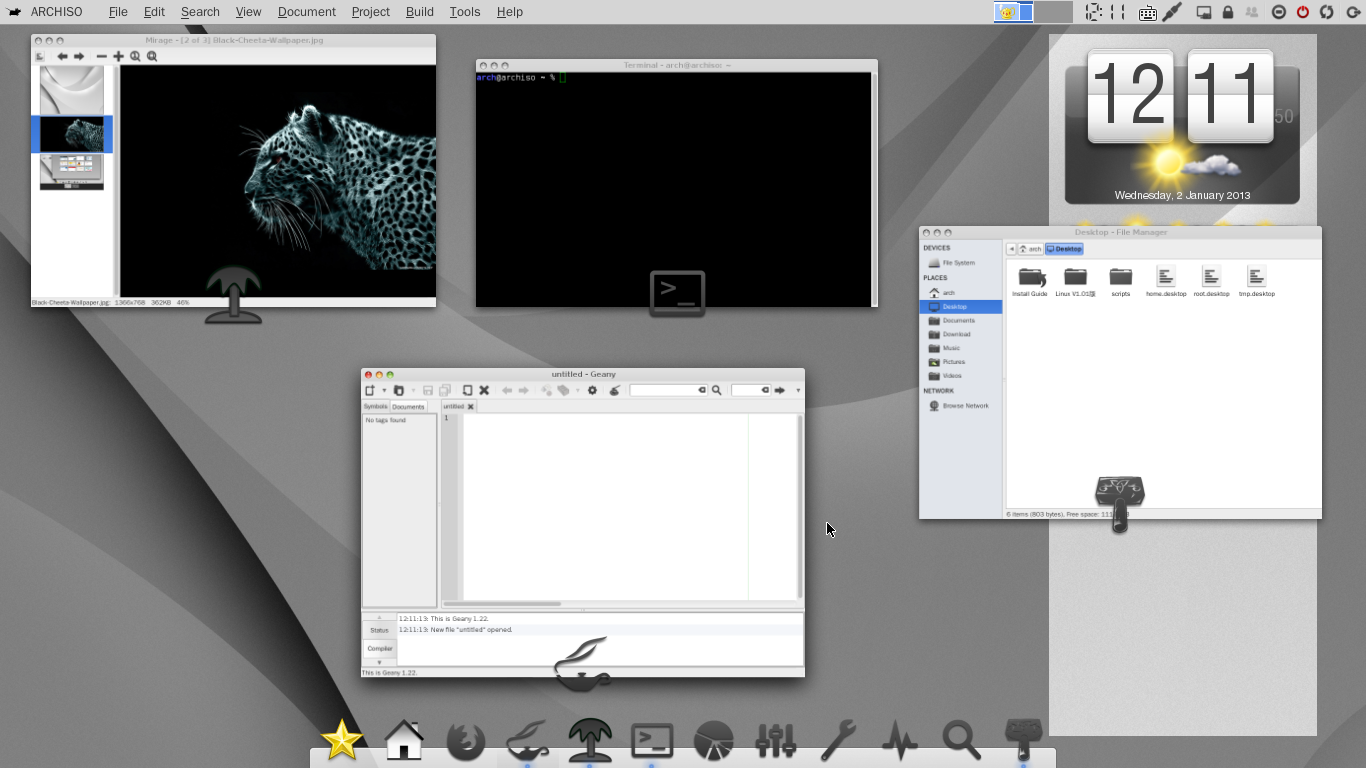Viewport: 1366px width, 768px height.
Task: Open the Build menu
Action: coord(420,12)
